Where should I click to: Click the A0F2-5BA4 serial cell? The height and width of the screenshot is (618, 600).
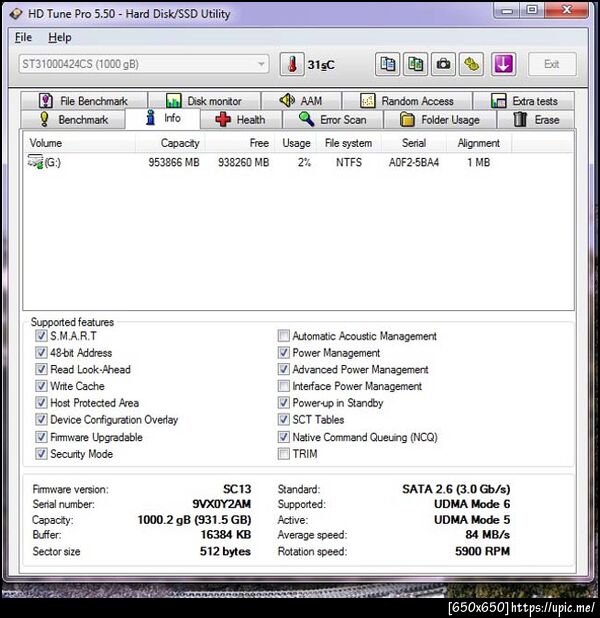tap(414, 162)
